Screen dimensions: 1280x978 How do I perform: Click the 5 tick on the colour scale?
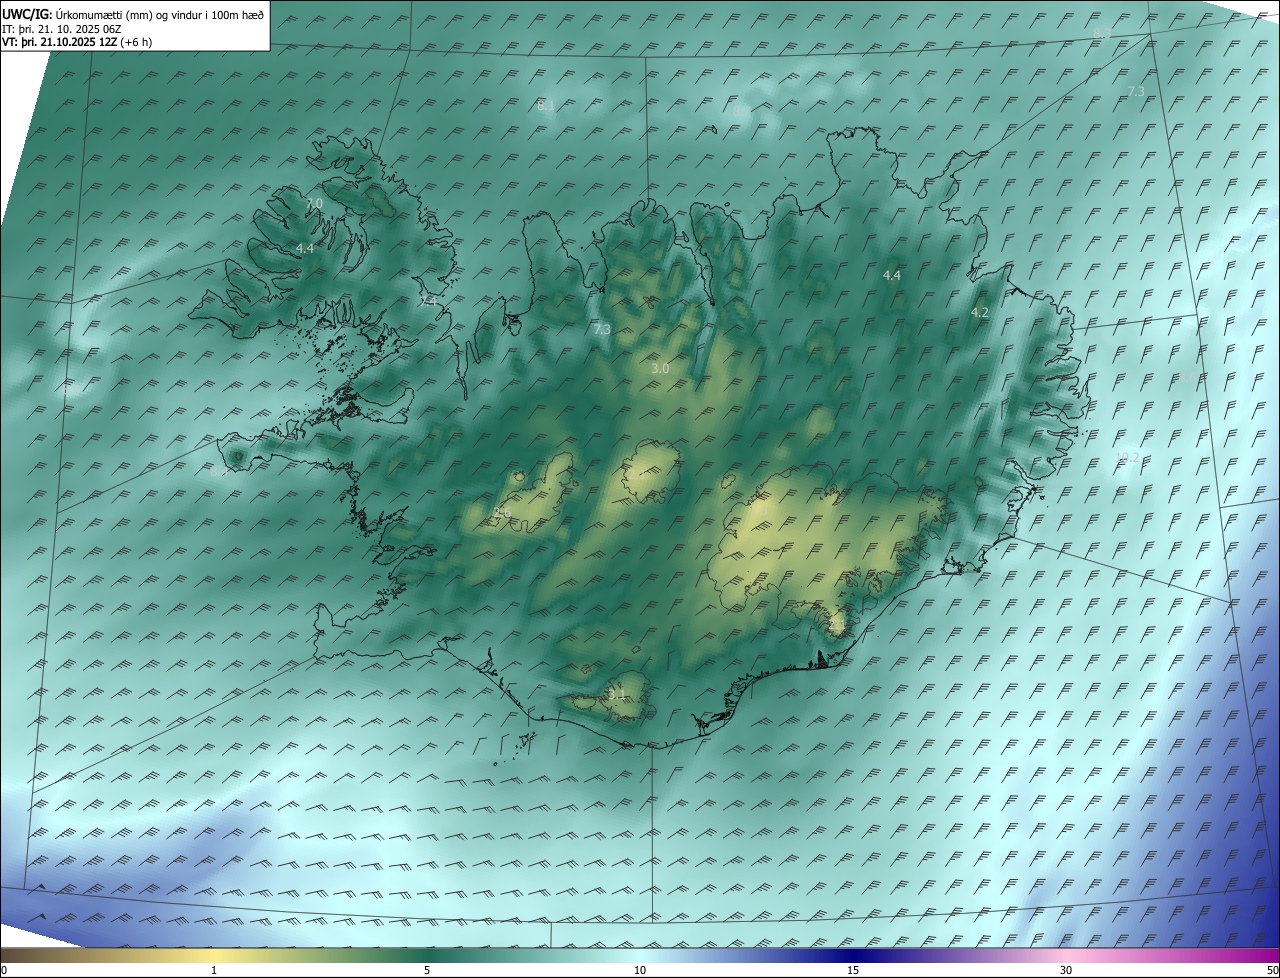(x=427, y=970)
